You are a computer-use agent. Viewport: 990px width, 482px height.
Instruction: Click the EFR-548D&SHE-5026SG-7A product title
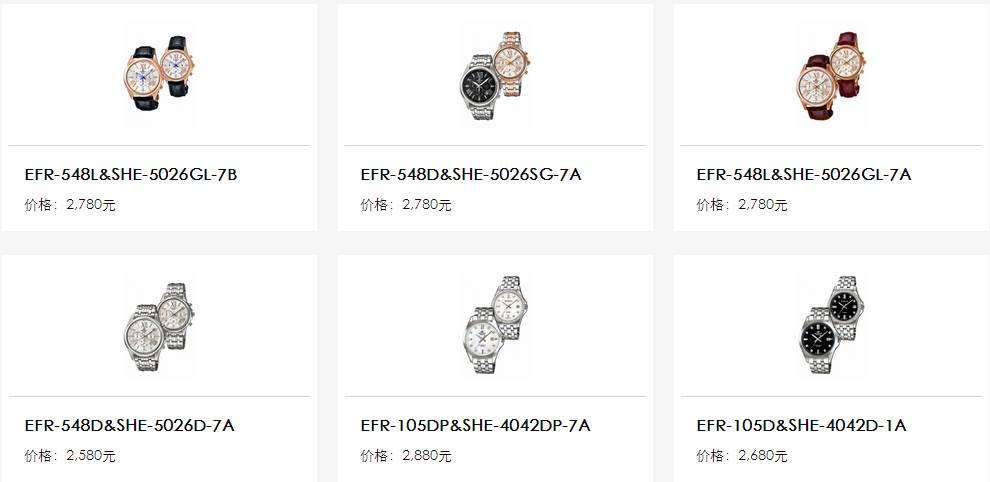coord(471,175)
